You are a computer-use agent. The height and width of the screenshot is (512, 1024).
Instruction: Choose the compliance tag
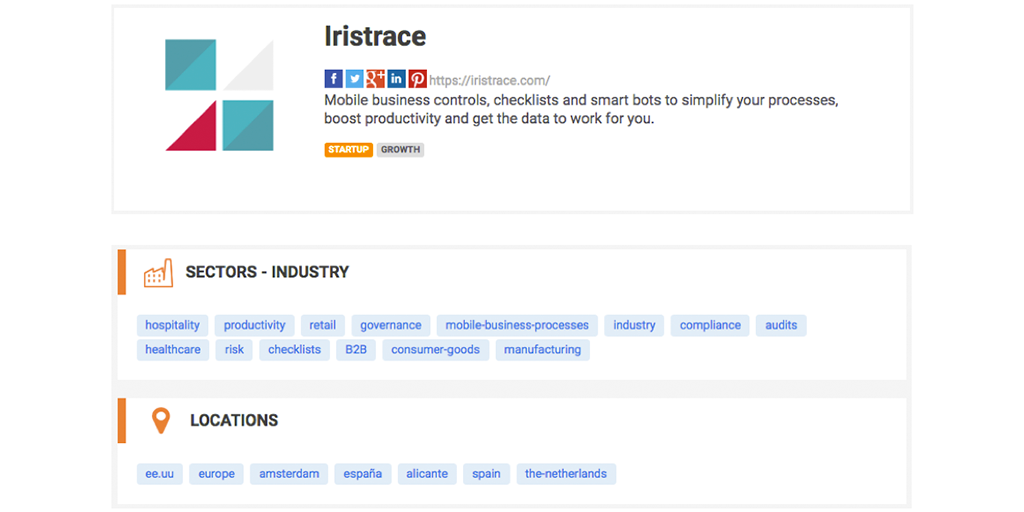click(711, 325)
